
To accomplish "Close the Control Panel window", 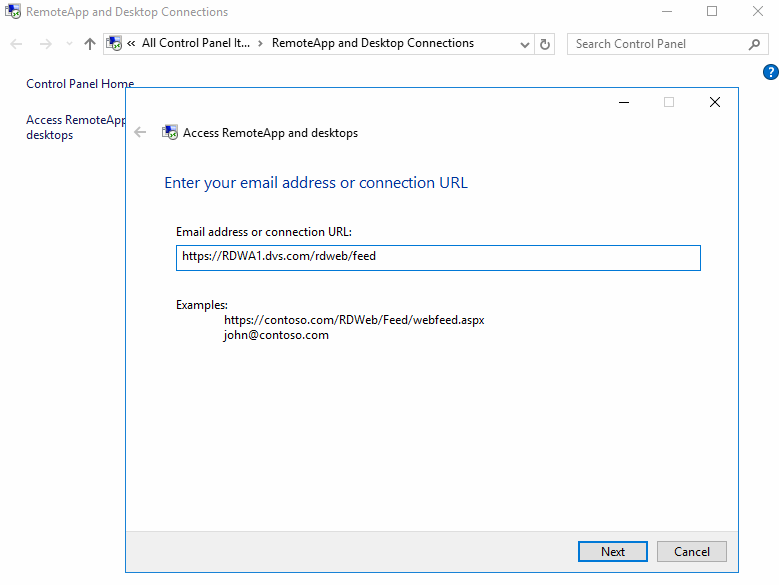I will 758,11.
